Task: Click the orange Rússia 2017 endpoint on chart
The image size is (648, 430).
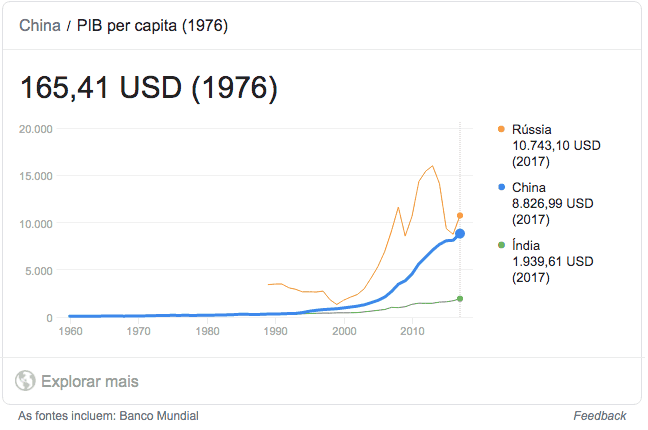Action: 460,215
